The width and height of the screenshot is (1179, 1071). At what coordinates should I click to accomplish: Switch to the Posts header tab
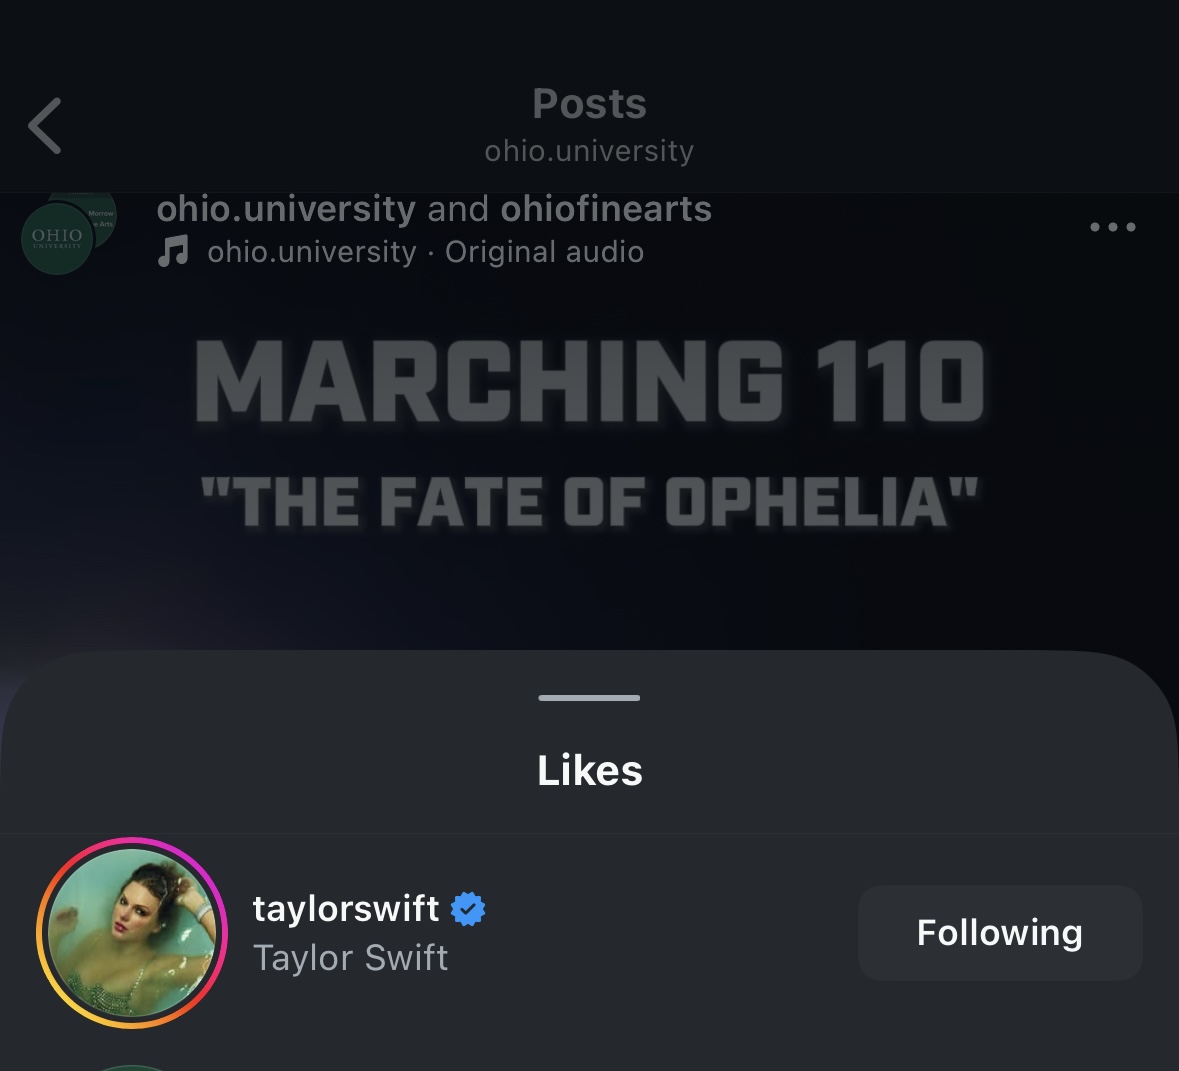coord(589,103)
